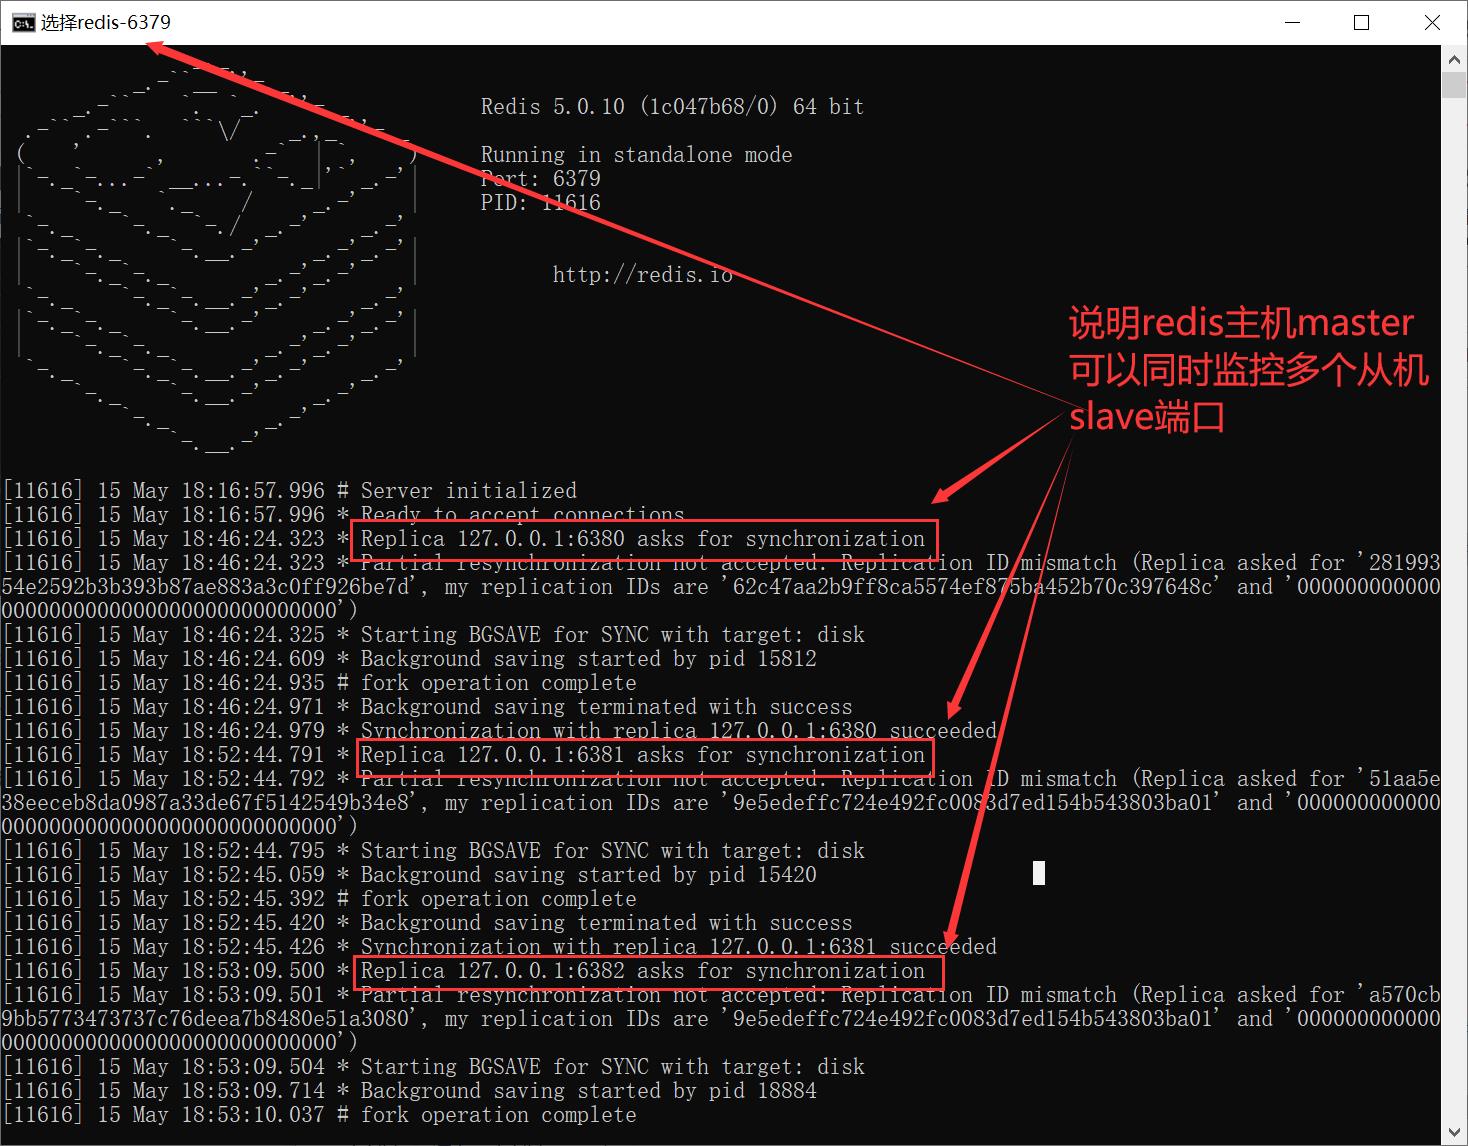The image size is (1468, 1146).
Task: Click the scrollbar down arrow
Action: (x=1454, y=1132)
